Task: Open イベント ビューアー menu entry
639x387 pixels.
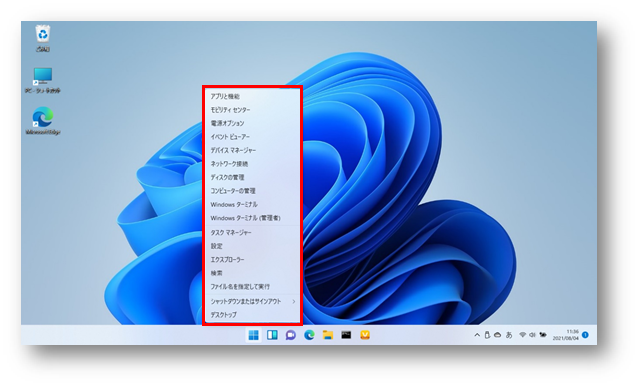Action: point(252,137)
